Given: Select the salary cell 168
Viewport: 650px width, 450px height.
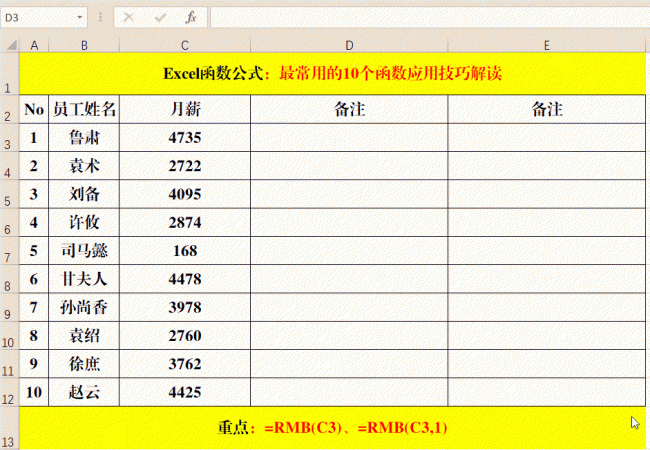Looking at the screenshot, I should (185, 251).
